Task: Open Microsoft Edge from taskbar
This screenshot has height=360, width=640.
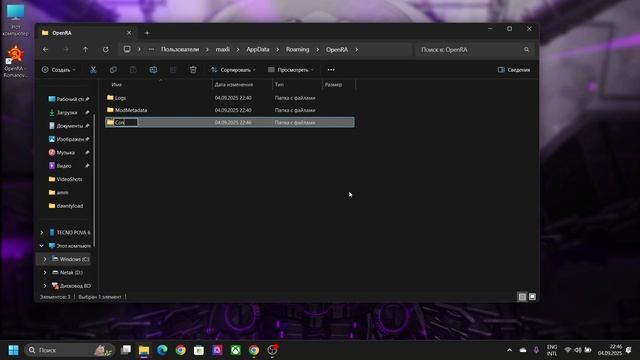Action: [162, 350]
